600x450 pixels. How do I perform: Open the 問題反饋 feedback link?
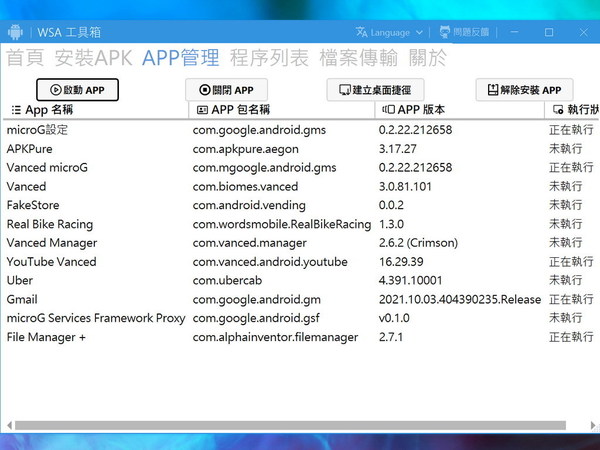(x=465, y=32)
